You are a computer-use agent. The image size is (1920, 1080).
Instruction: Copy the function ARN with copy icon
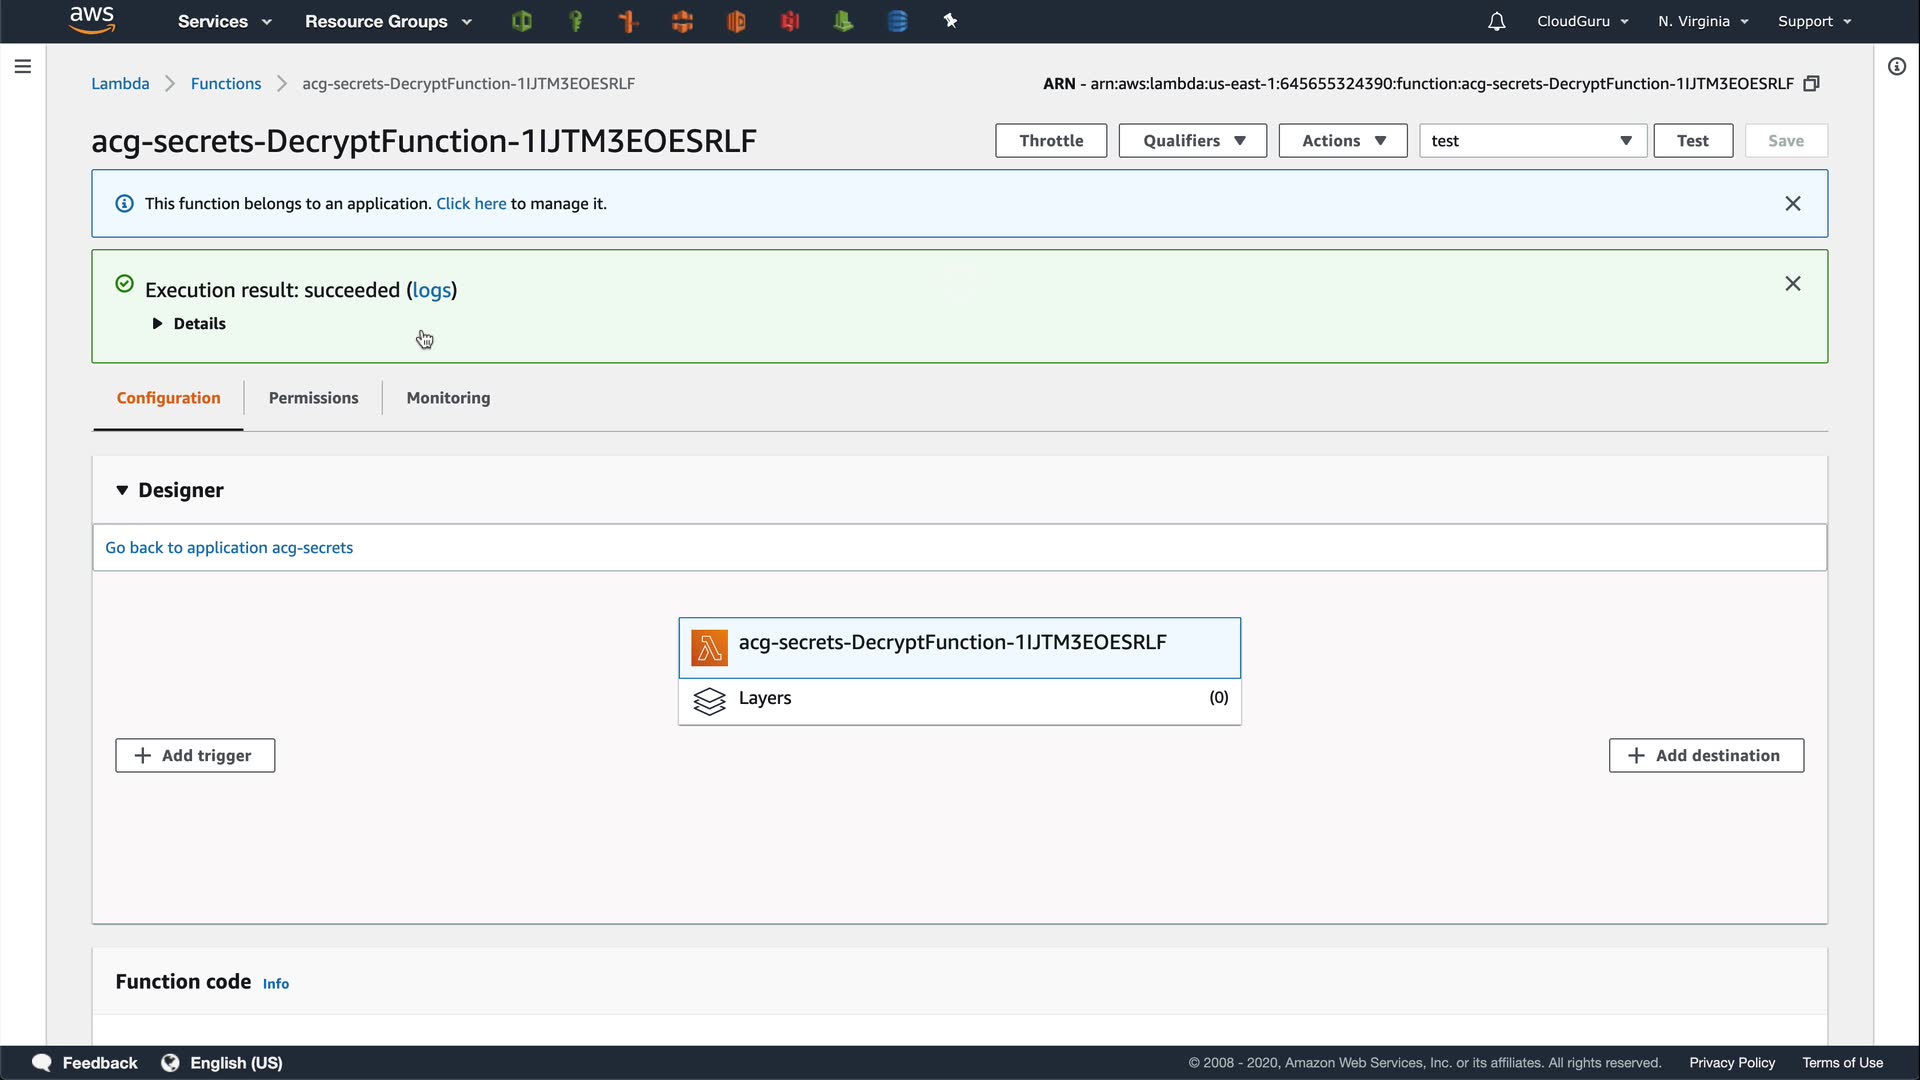point(1811,84)
